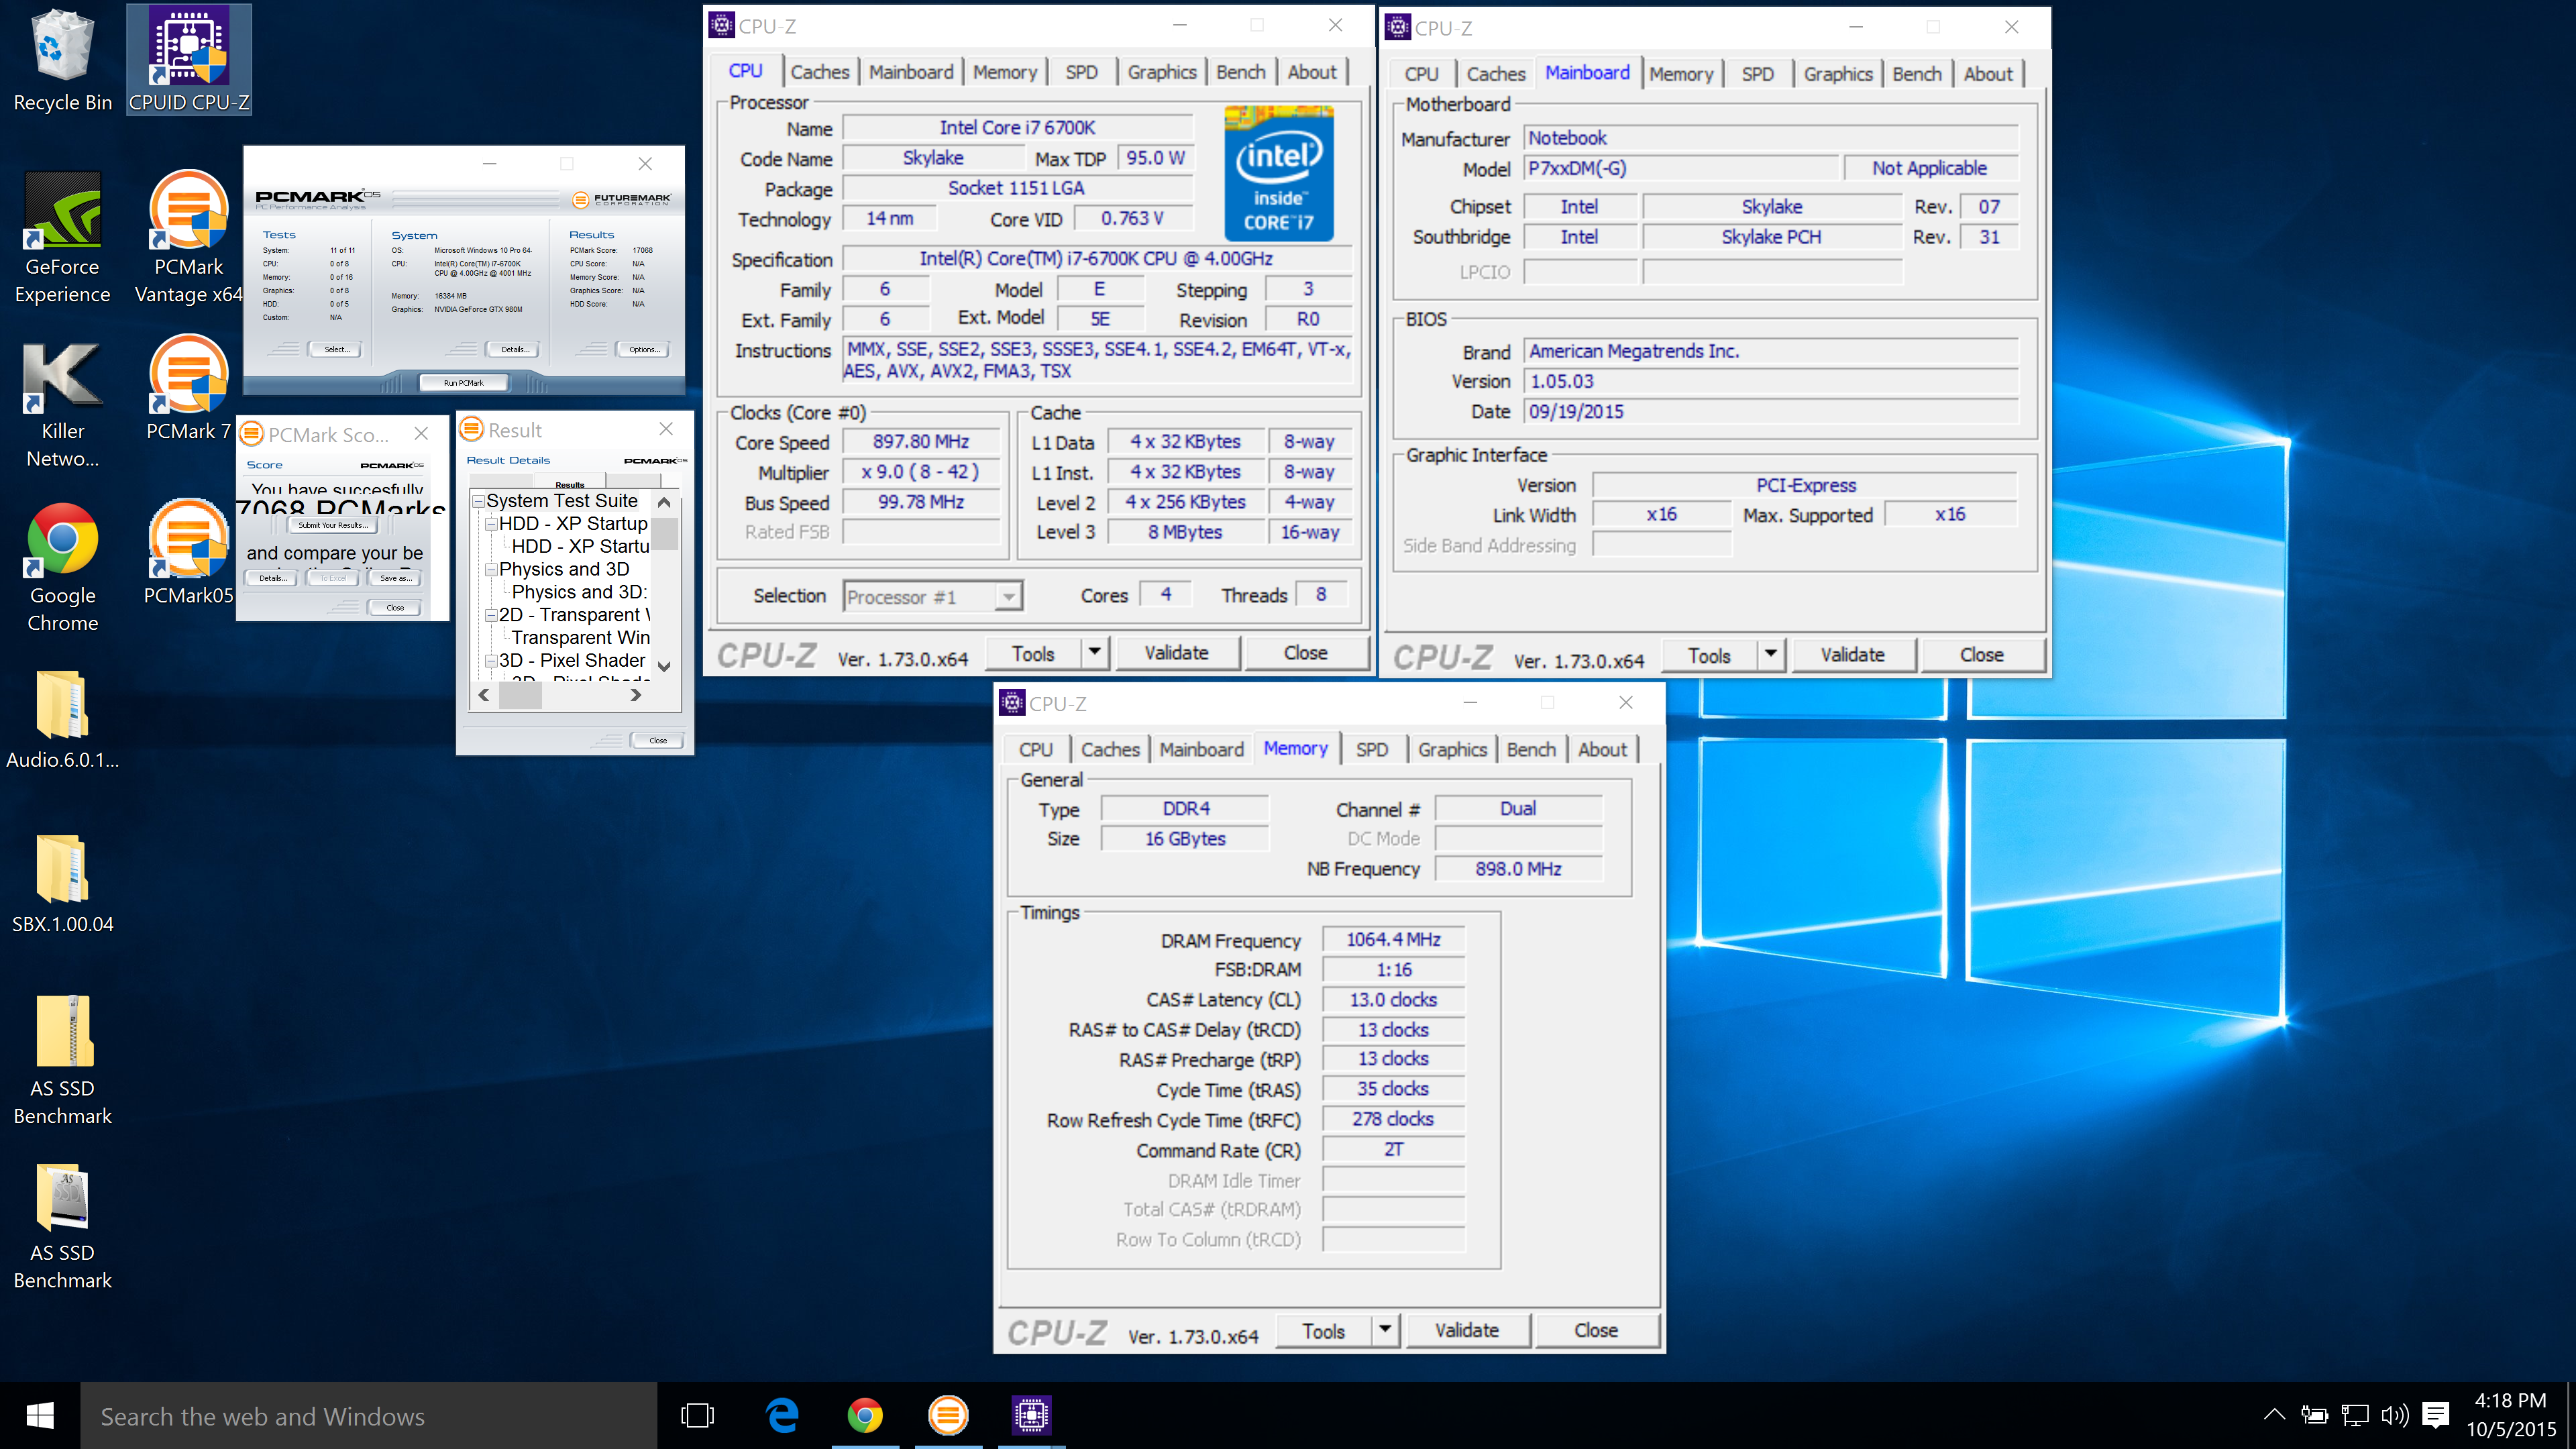The width and height of the screenshot is (2576, 1449).
Task: Open the Processor #1 selection dropdown
Action: (x=1009, y=597)
